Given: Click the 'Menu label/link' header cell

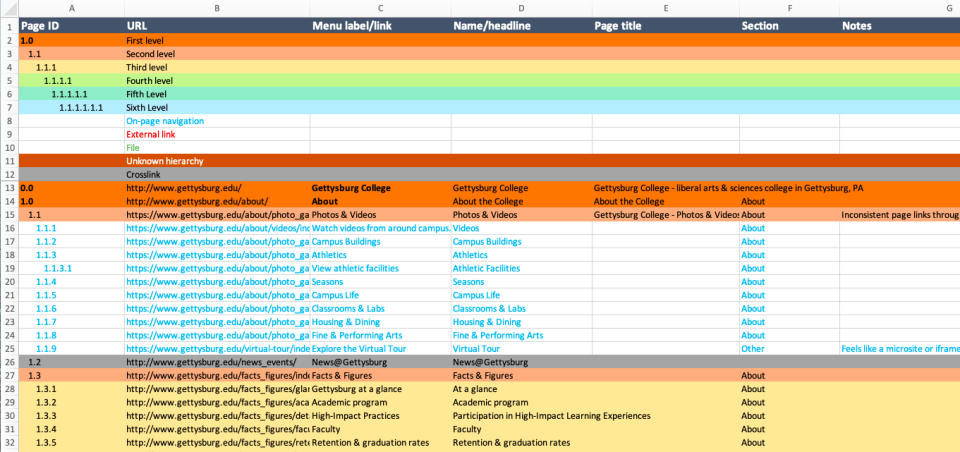Looking at the screenshot, I should tap(381, 26).
